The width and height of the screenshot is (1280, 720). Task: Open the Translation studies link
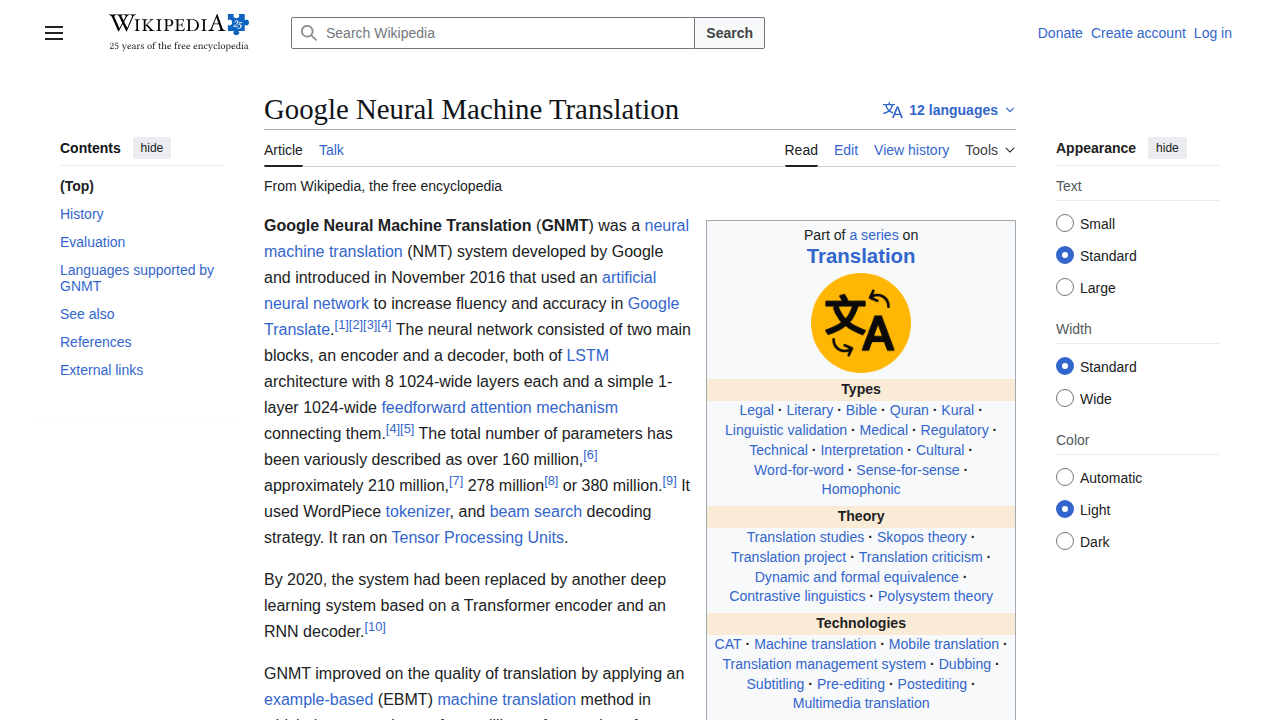805,537
